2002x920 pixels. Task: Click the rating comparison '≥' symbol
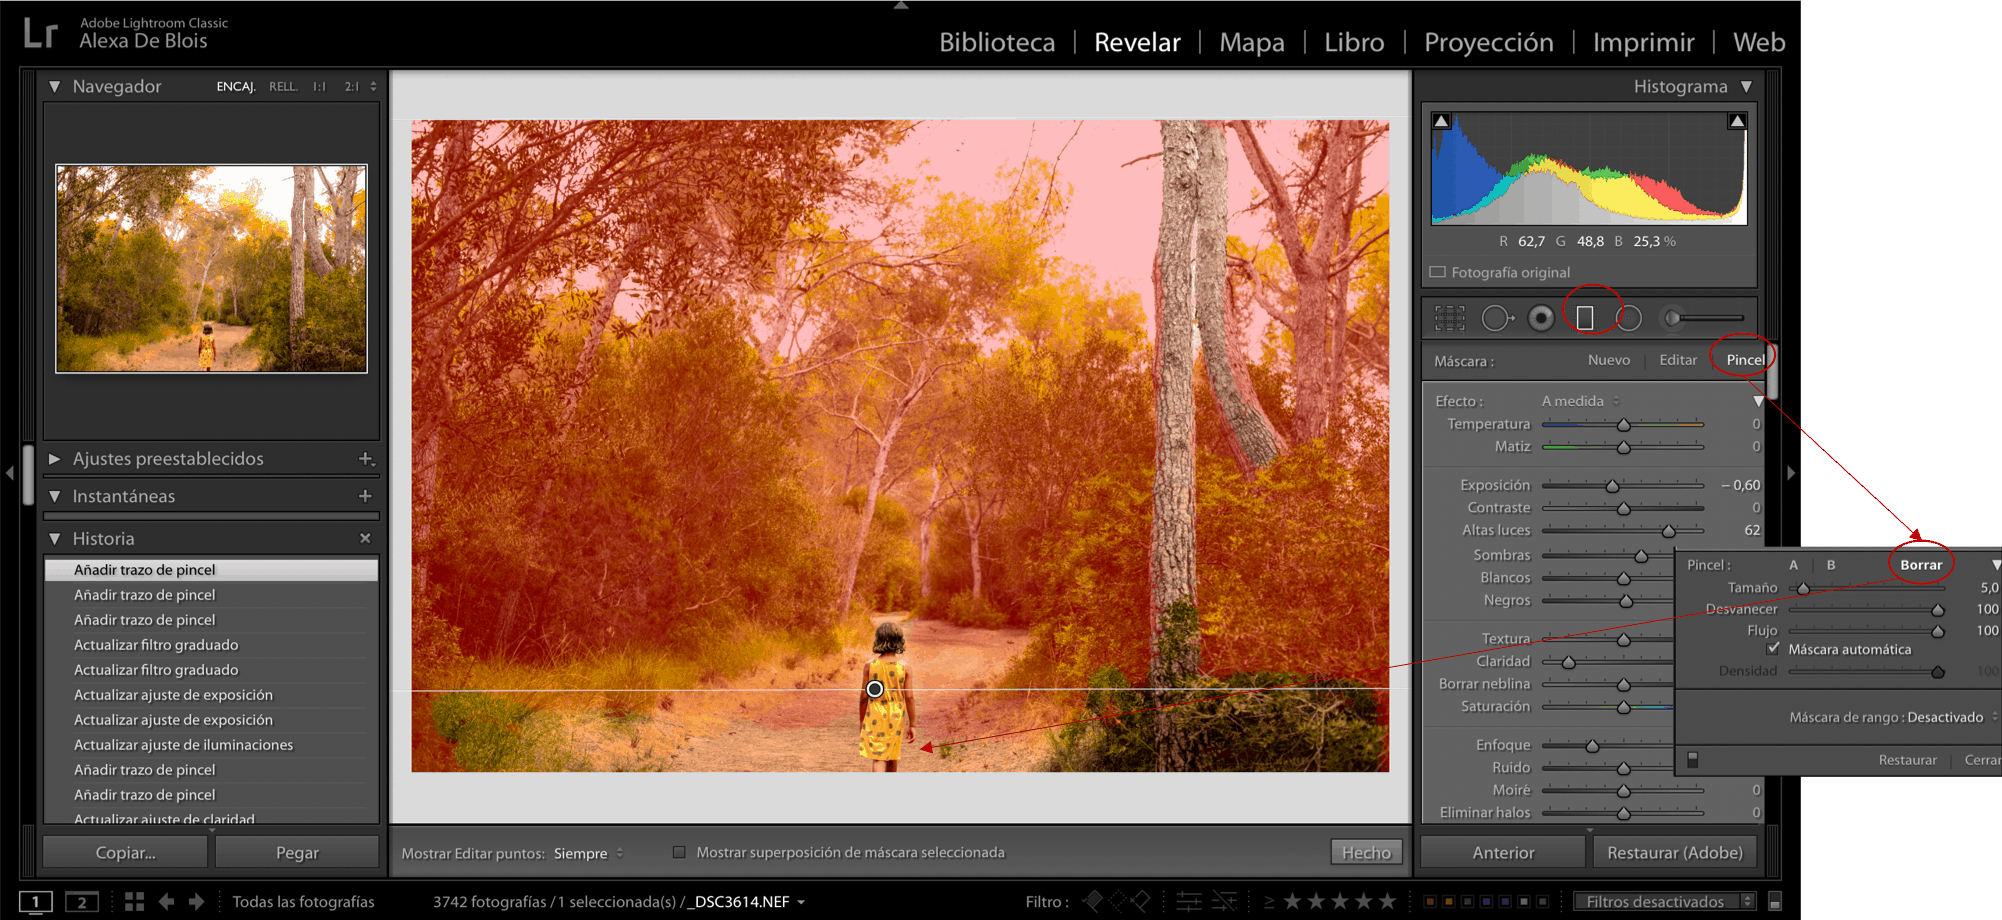[x=1269, y=902]
